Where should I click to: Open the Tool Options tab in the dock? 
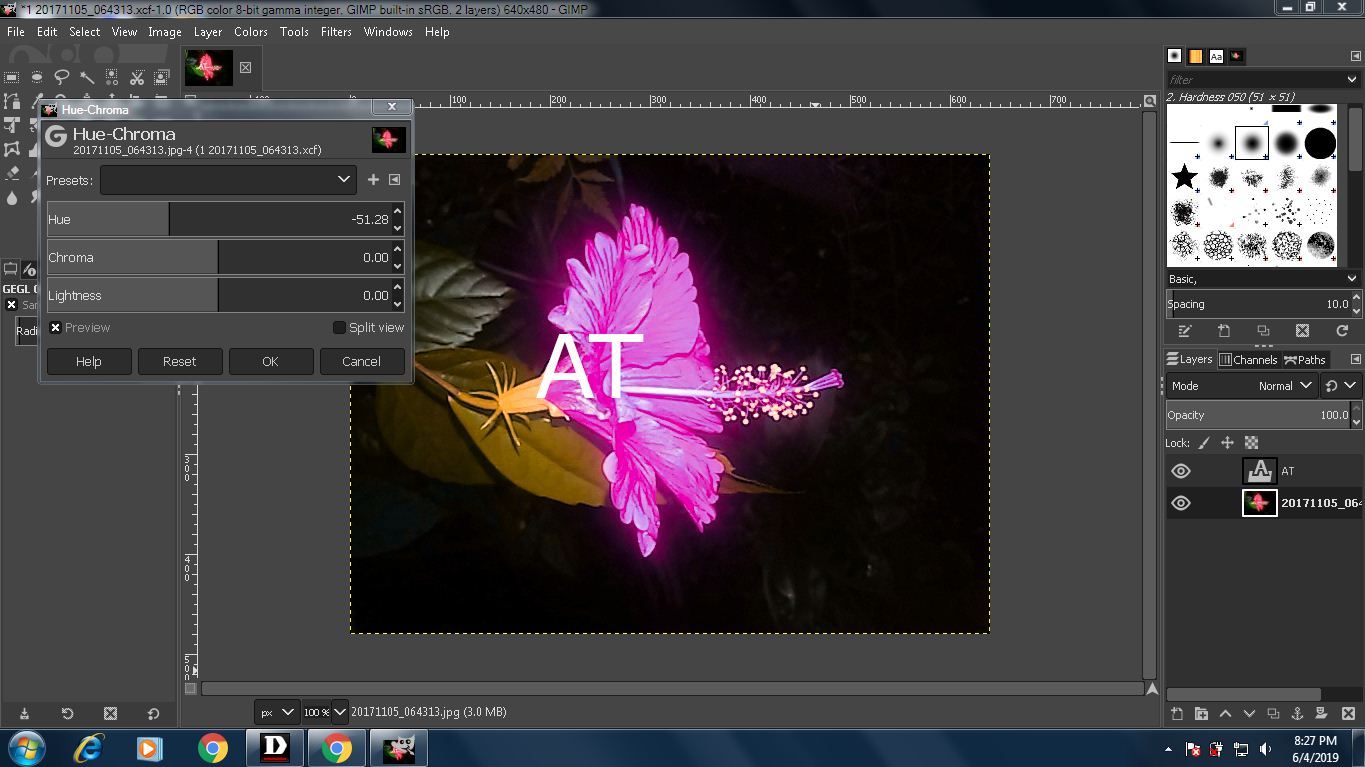(11, 269)
